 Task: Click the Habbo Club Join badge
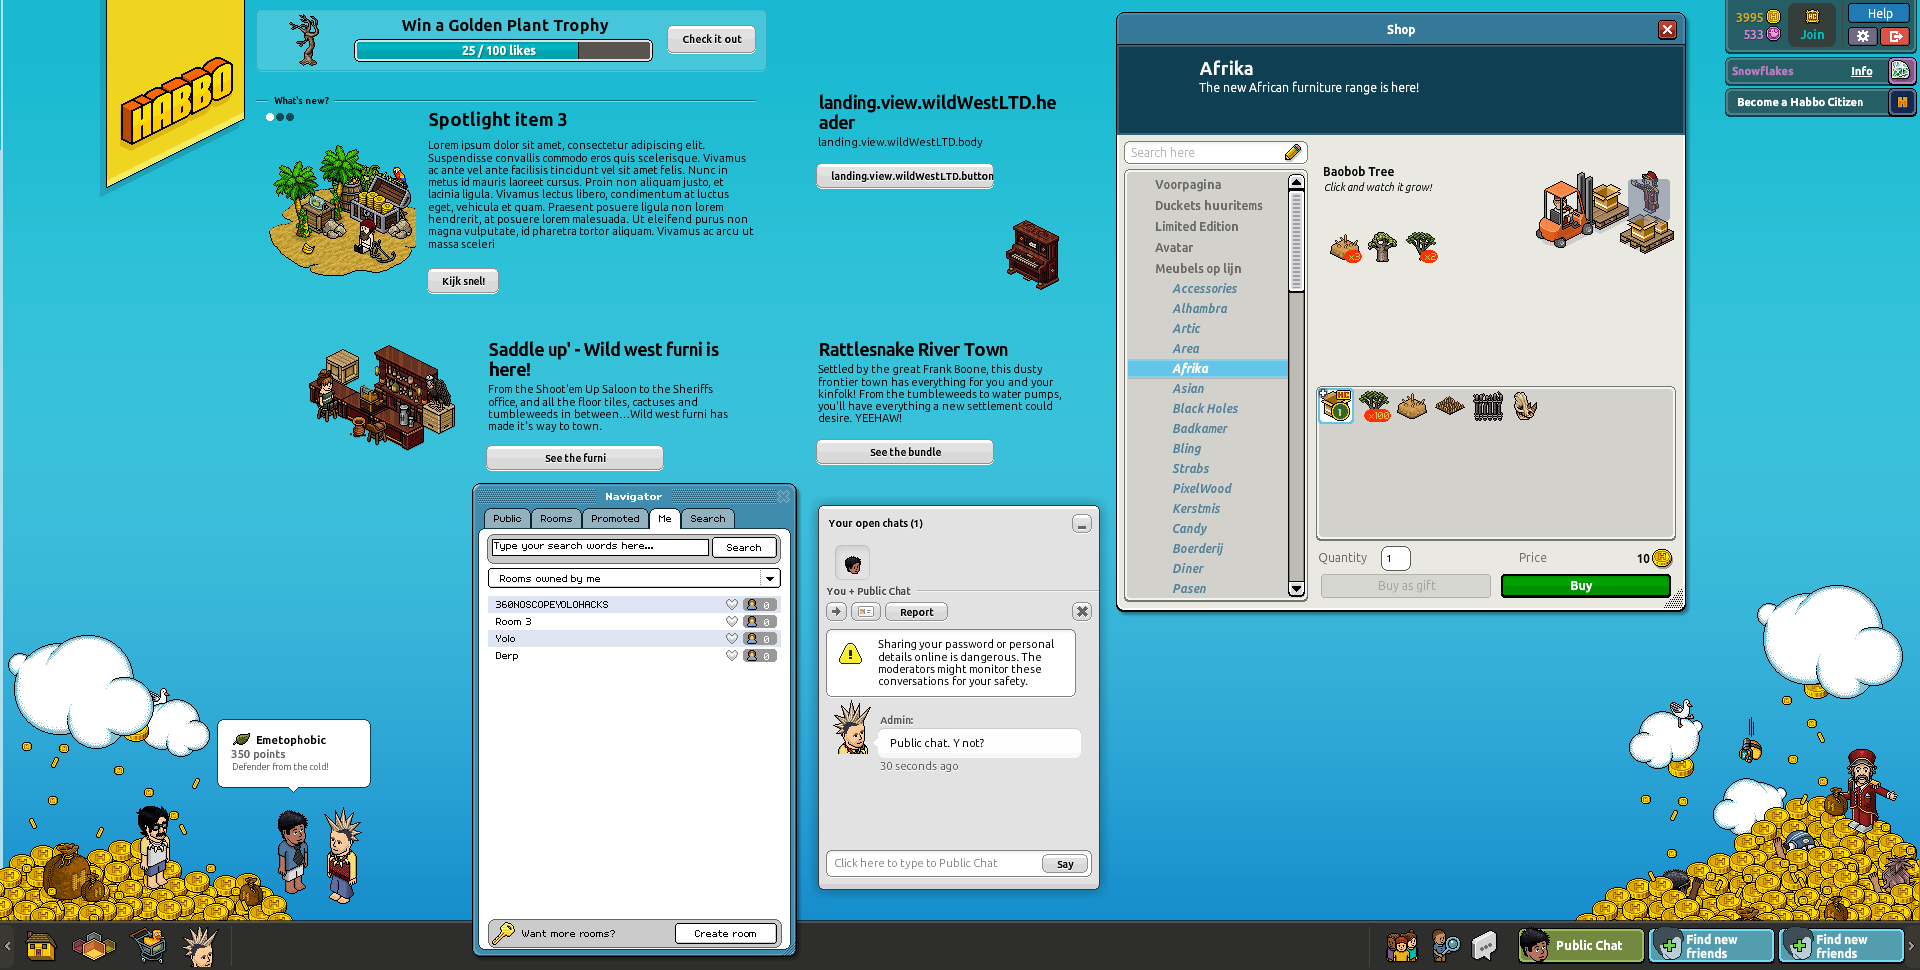click(1812, 25)
